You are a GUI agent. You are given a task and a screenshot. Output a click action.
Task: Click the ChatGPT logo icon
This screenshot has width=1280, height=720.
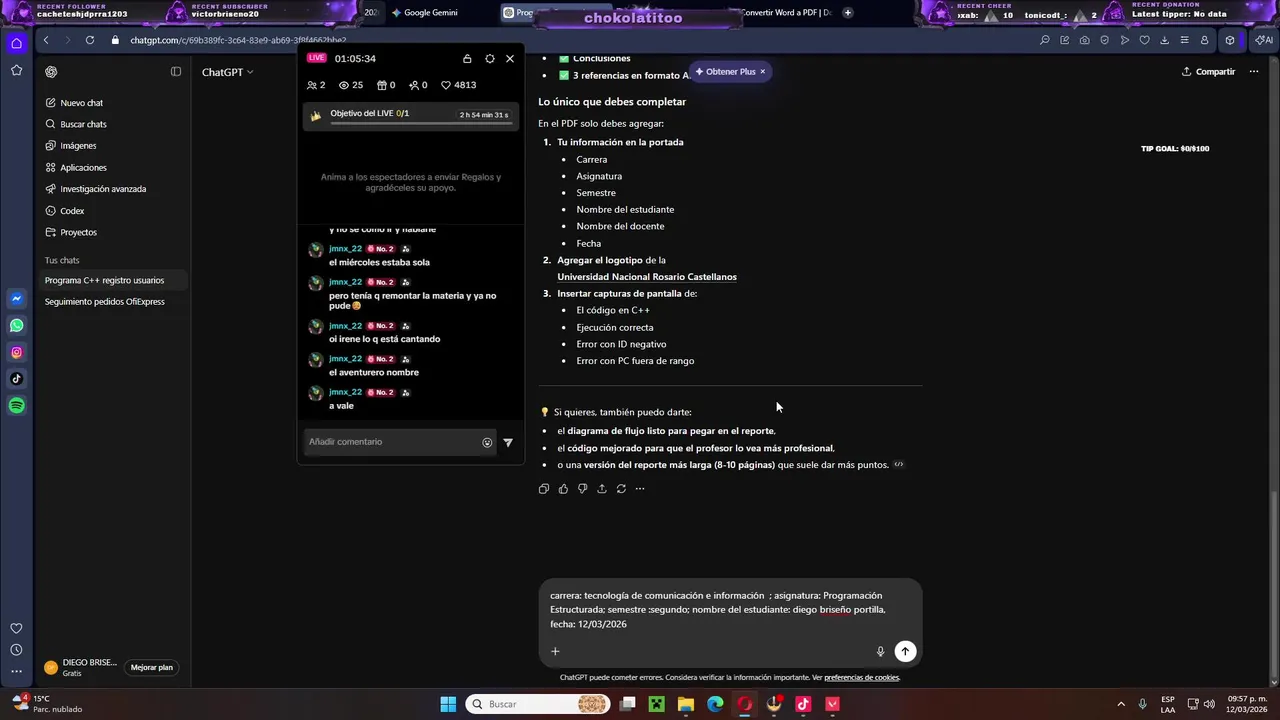[51, 72]
